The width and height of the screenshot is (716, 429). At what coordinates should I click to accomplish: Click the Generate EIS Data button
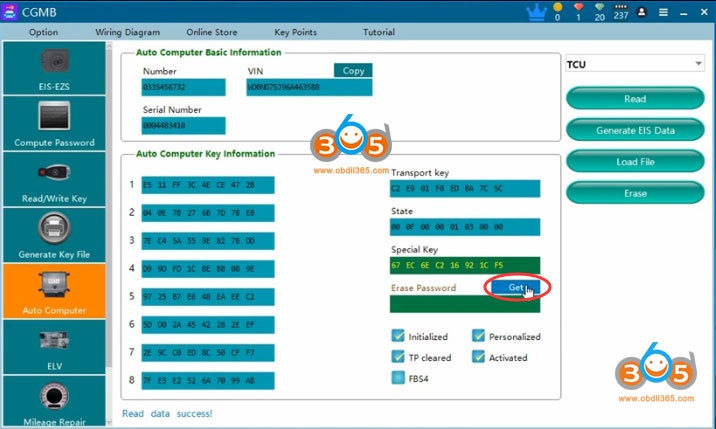(x=635, y=130)
